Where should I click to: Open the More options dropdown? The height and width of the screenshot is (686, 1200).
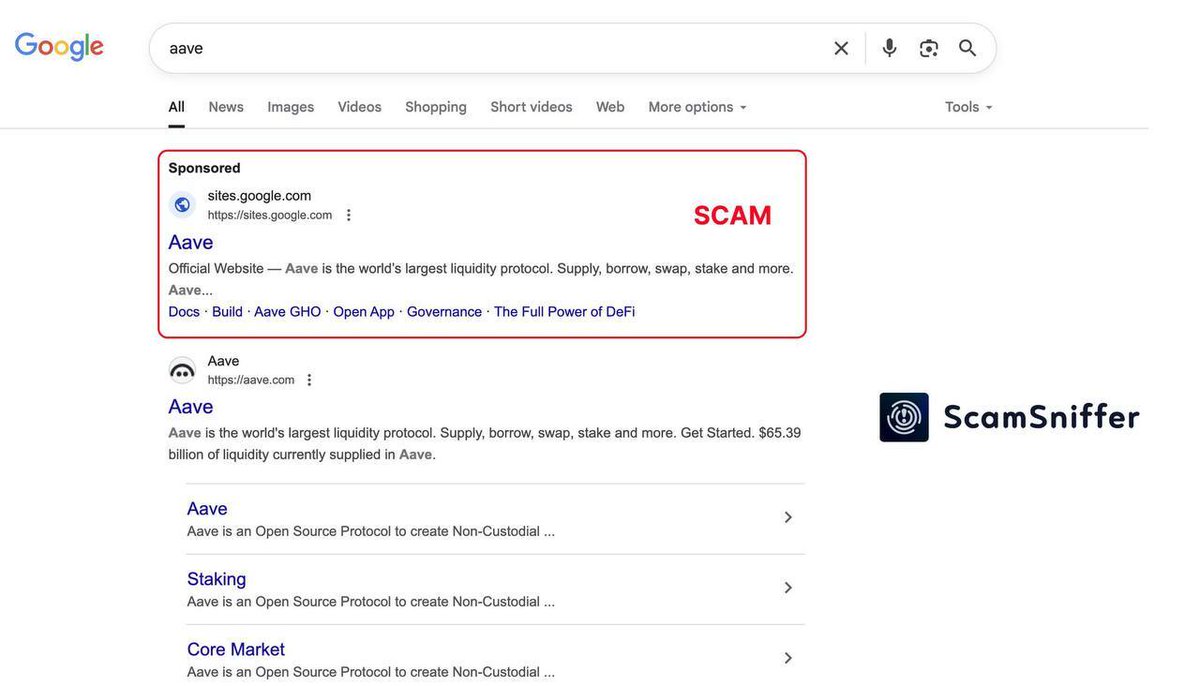point(696,106)
